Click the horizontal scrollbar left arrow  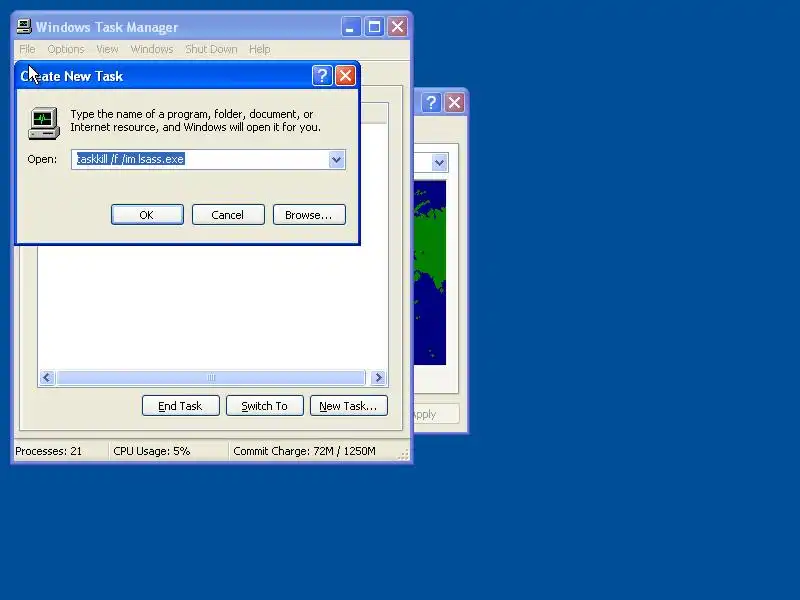(x=47, y=378)
